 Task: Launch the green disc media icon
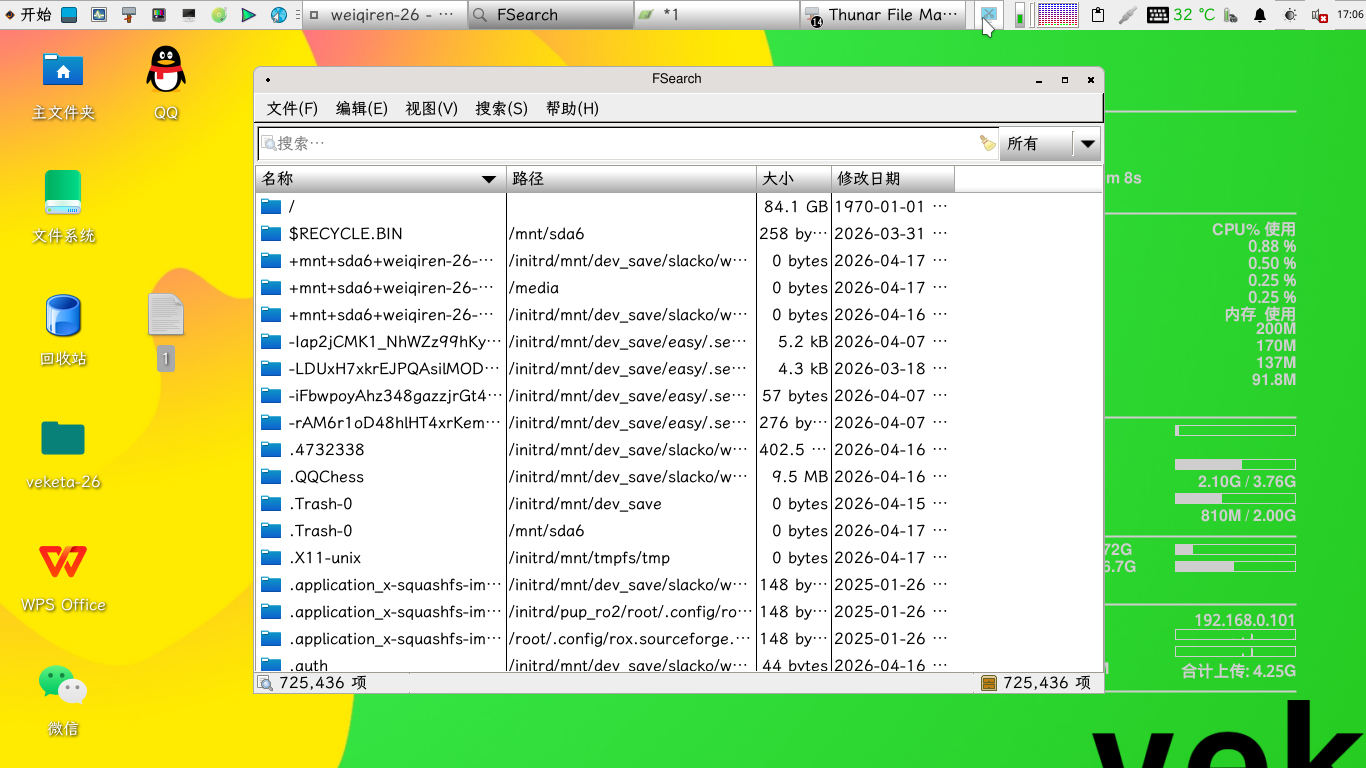click(219, 15)
